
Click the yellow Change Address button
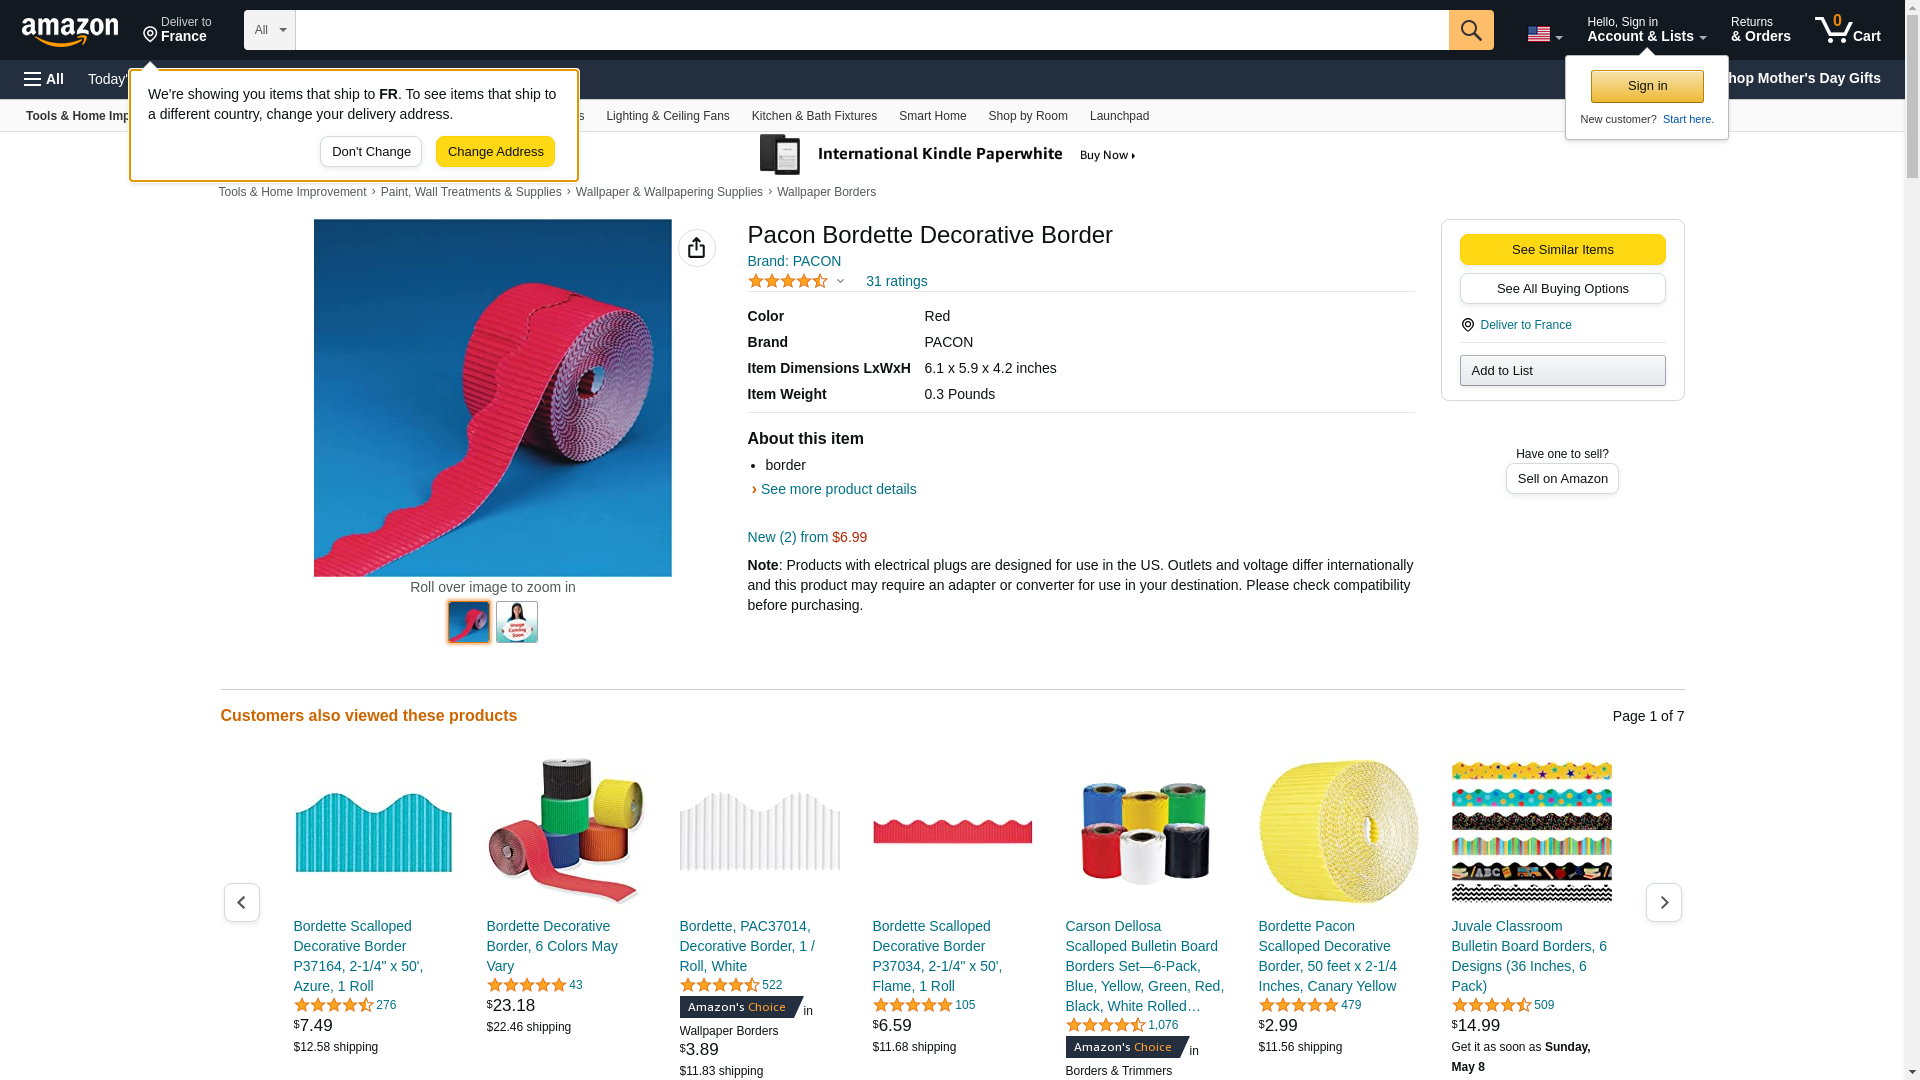(x=495, y=152)
